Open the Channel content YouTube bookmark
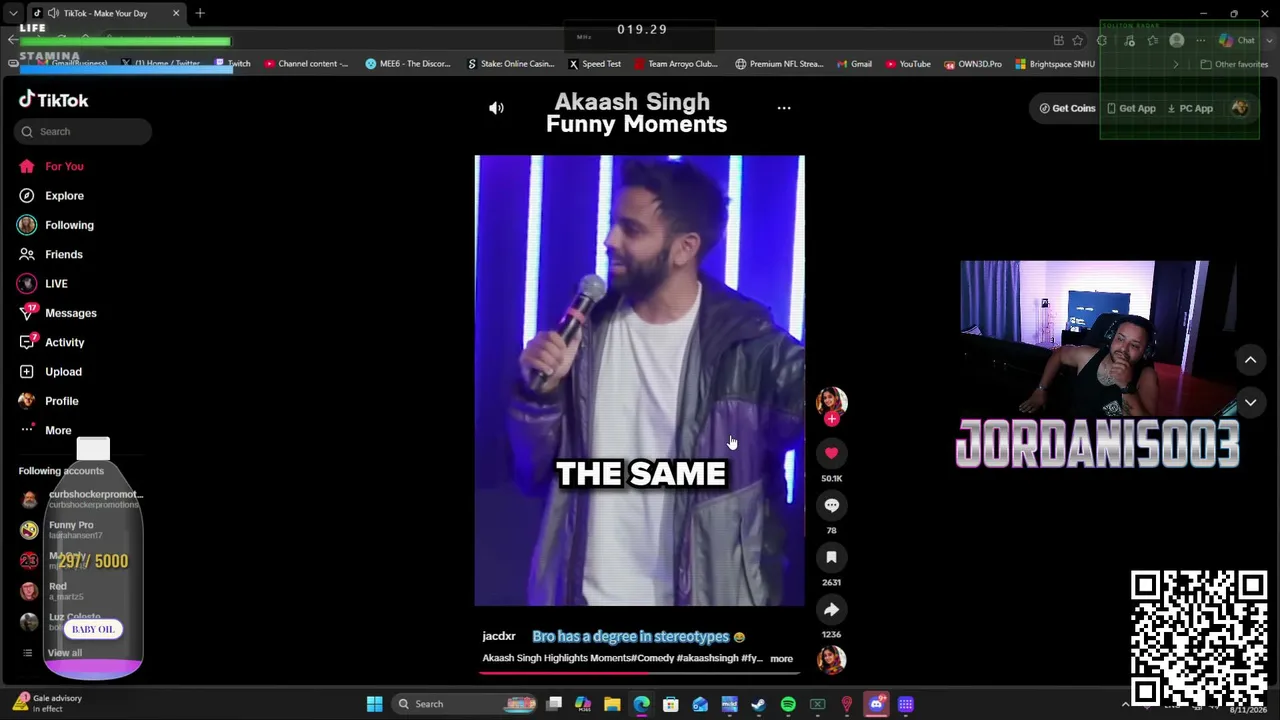Screen dimensions: 1280x720 pos(307,64)
